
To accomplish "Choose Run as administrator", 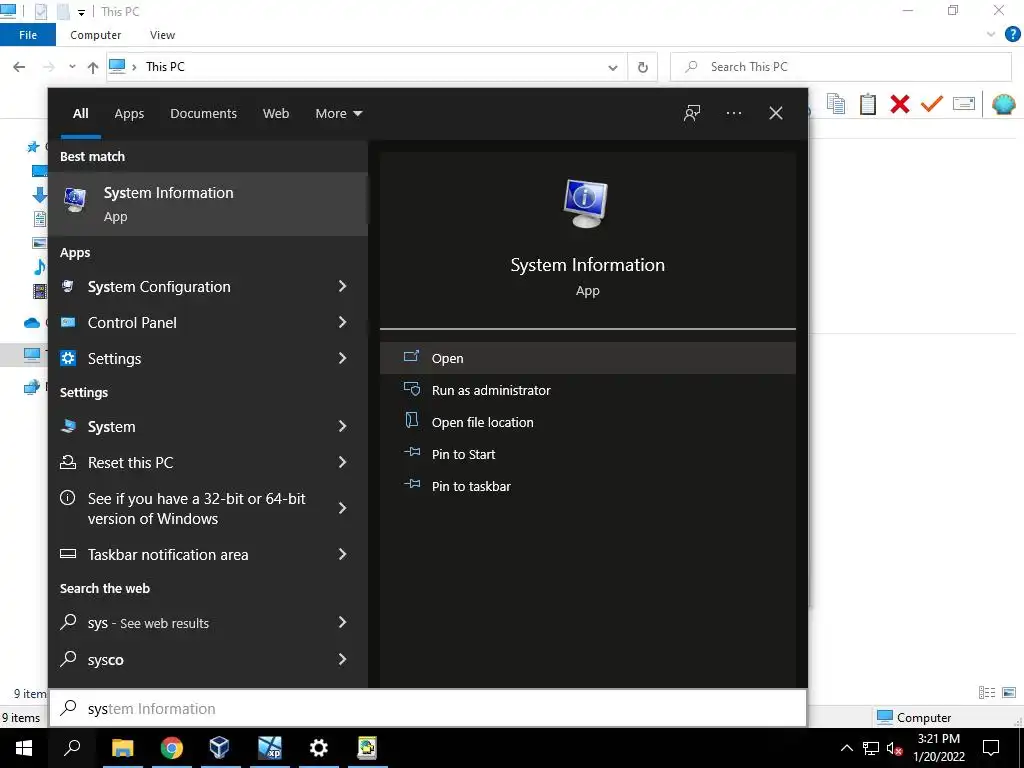I will (x=587, y=390).
